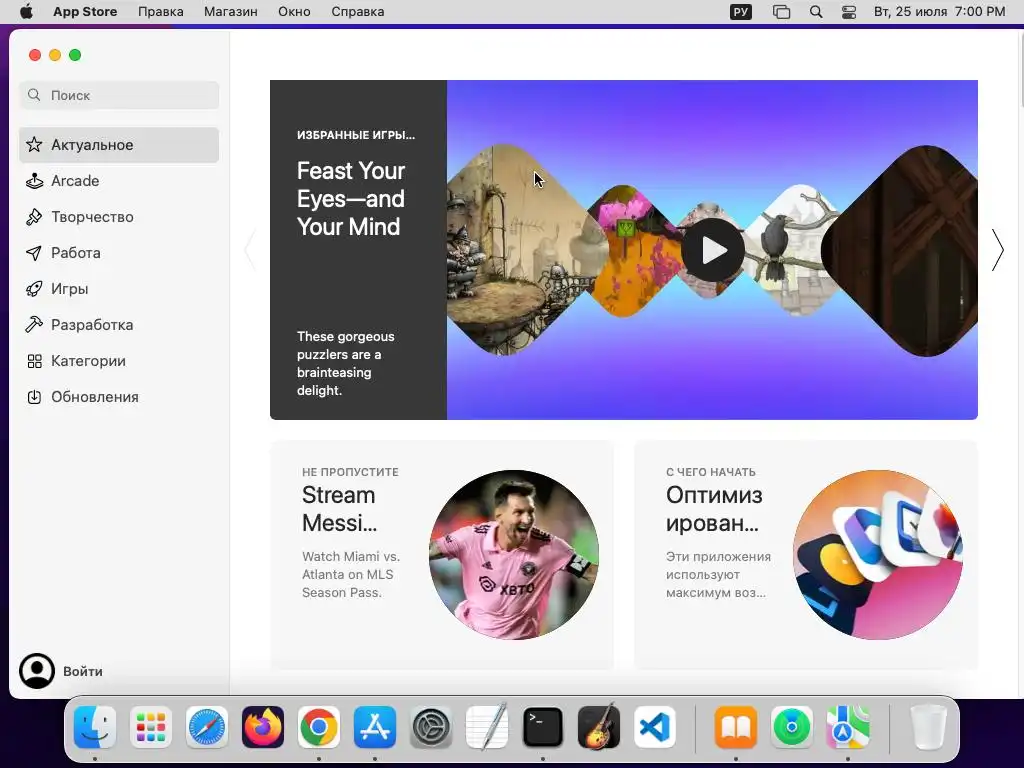This screenshot has height=768, width=1024.
Task: Open Books from the Dock
Action: click(x=736, y=727)
